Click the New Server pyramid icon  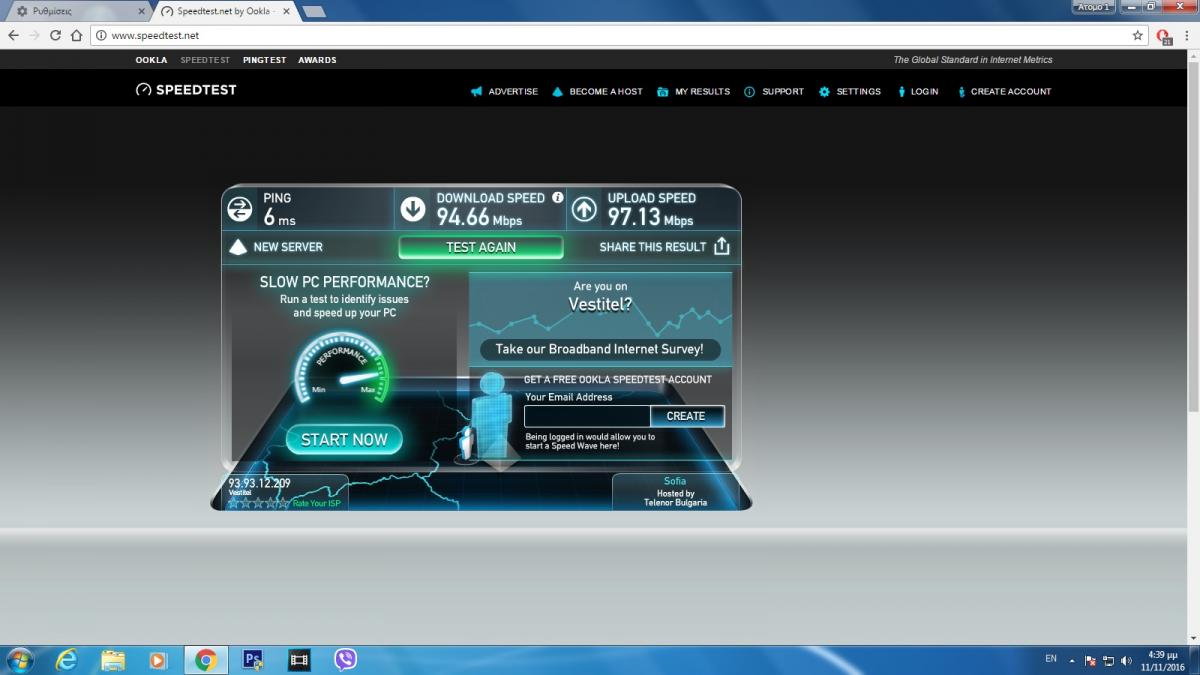(238, 247)
